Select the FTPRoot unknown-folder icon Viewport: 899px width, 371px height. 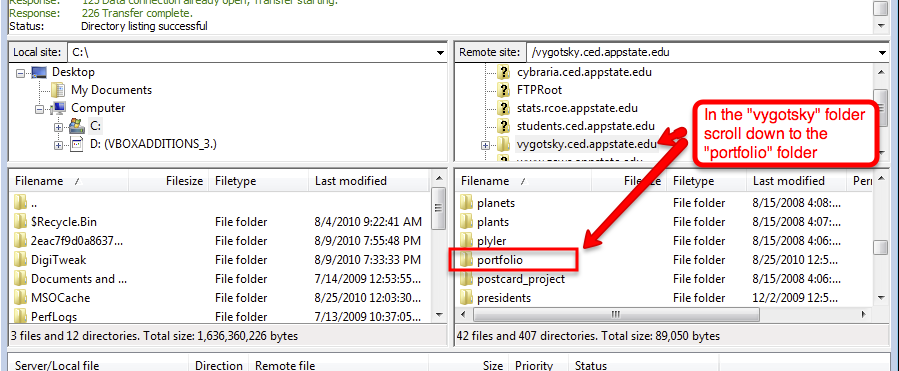[504, 90]
